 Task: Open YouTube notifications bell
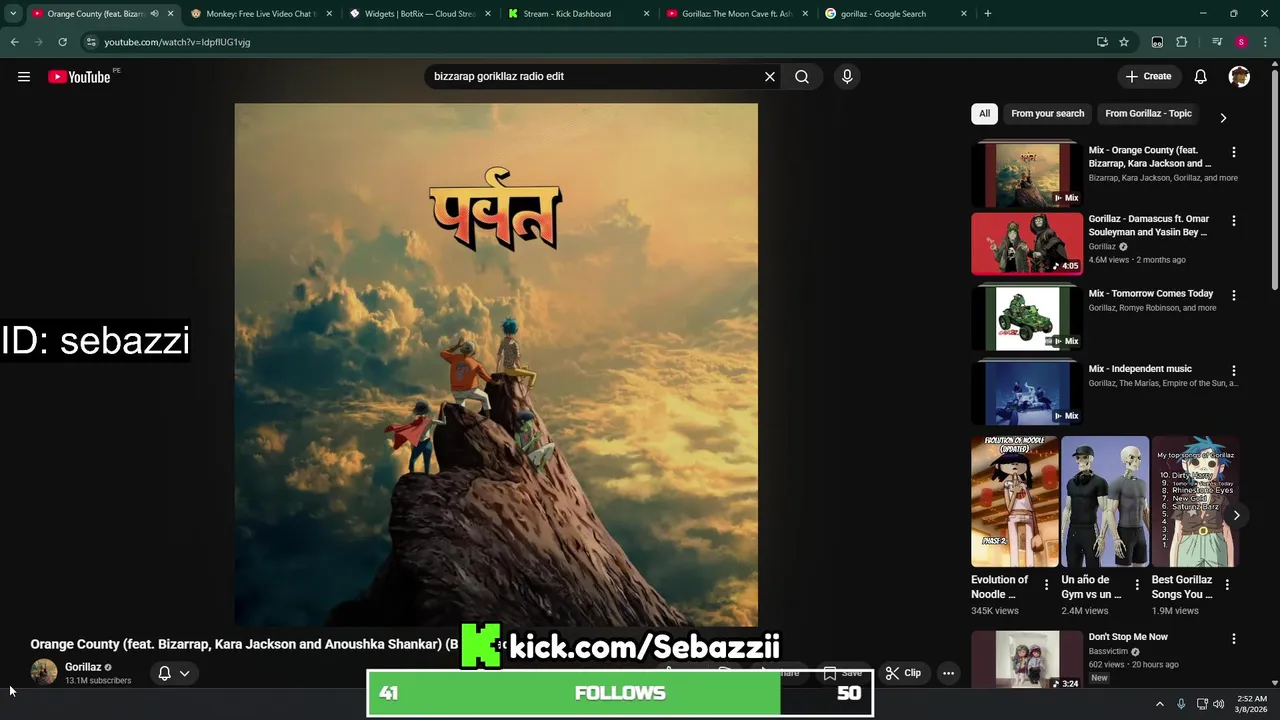click(x=1201, y=77)
